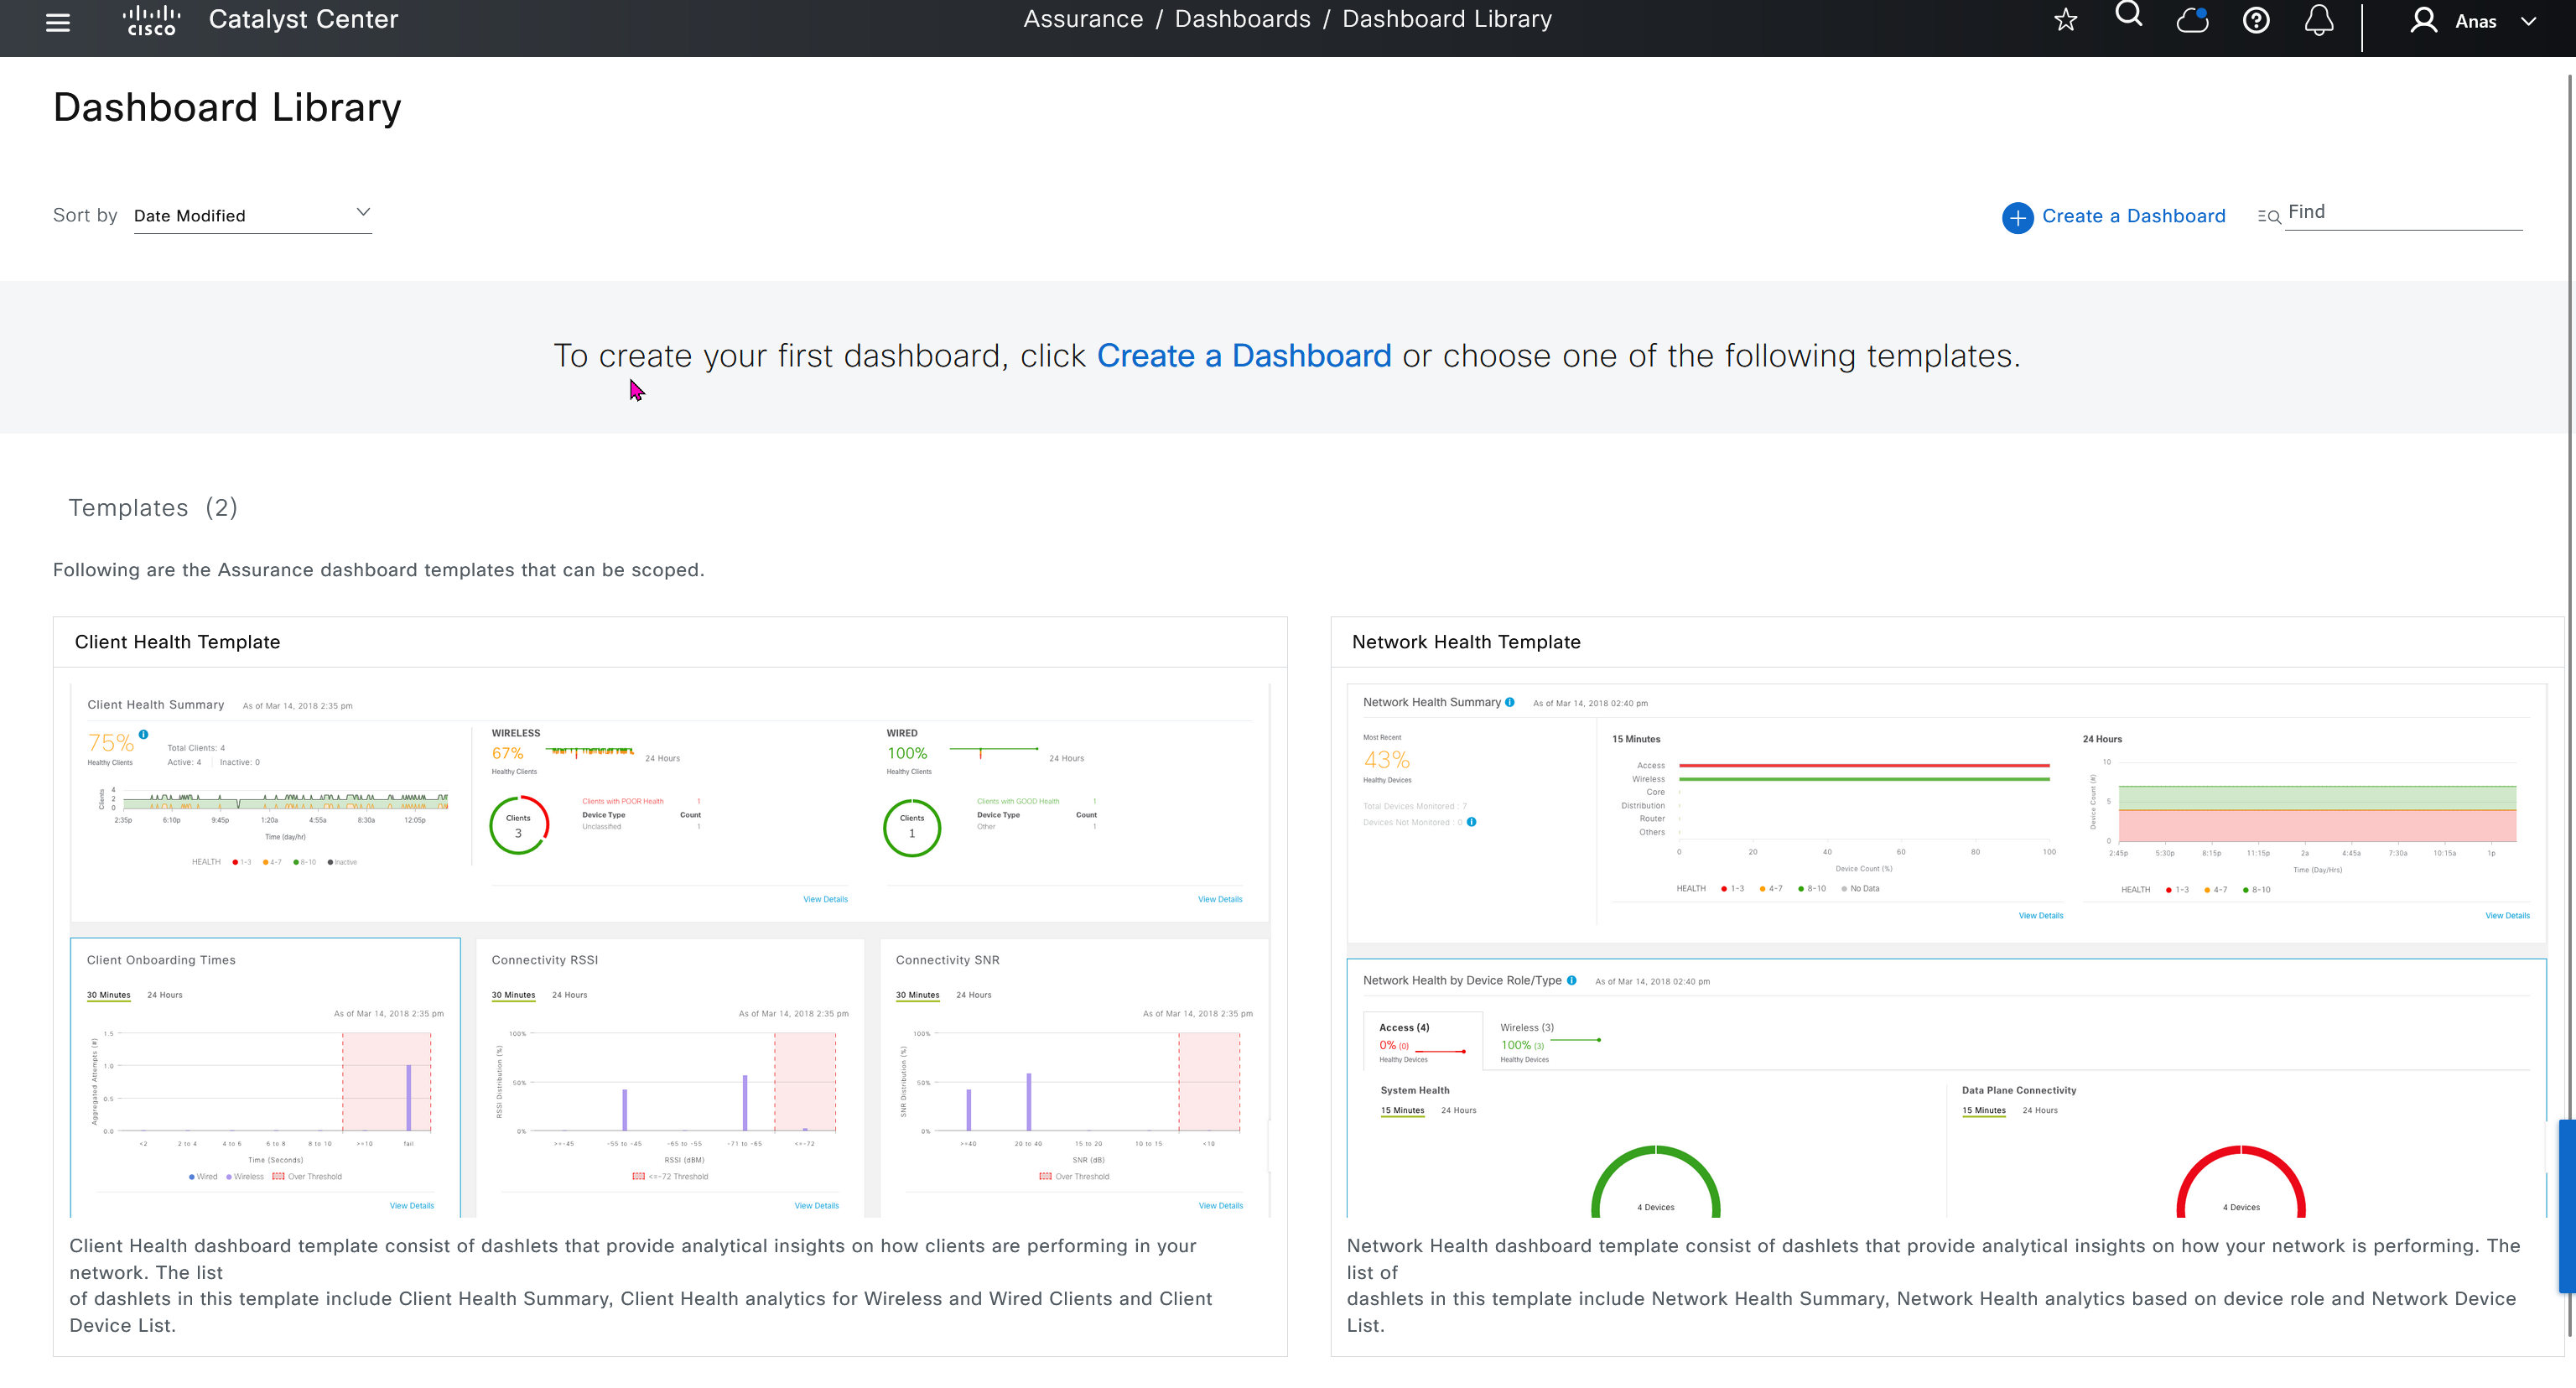Click Create a Dashboard button near Find

pyautogui.click(x=2133, y=216)
